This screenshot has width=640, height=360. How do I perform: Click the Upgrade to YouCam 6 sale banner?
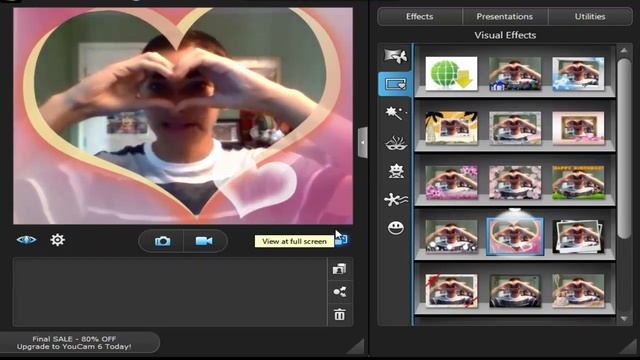[x=74, y=343]
